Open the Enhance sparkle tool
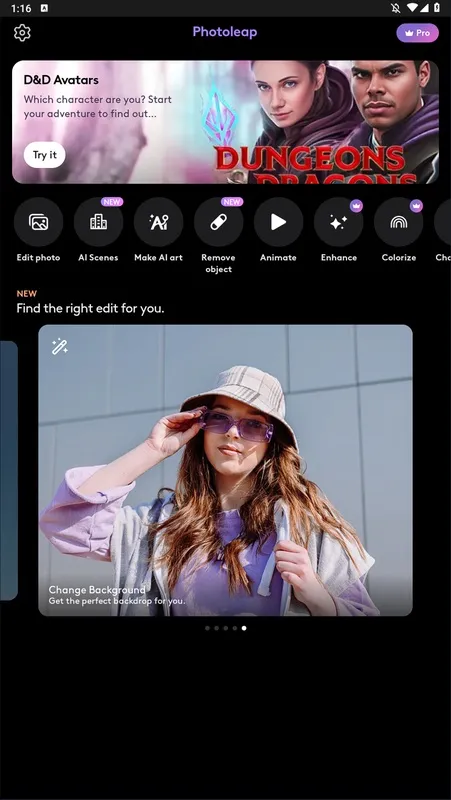This screenshot has height=800, width=451. pyautogui.click(x=338, y=222)
